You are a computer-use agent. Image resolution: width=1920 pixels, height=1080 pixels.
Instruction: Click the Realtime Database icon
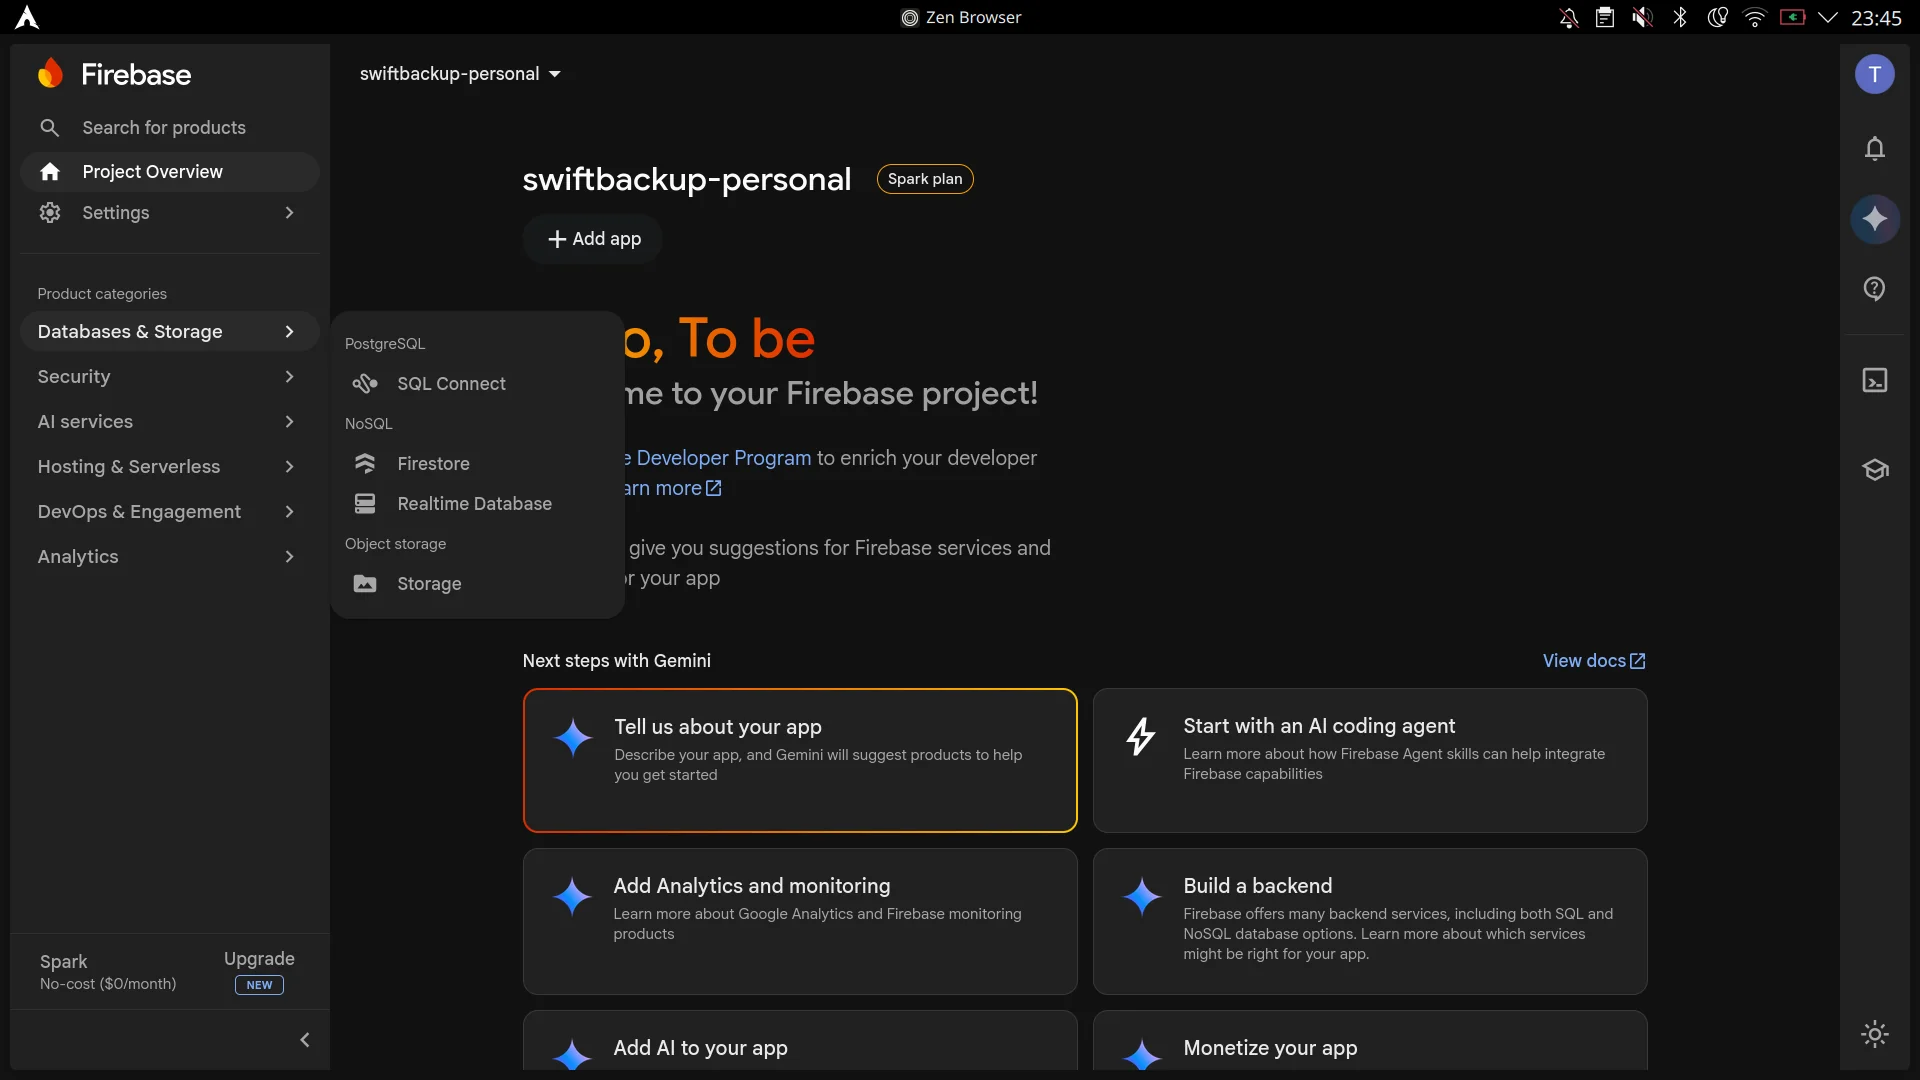pyautogui.click(x=365, y=504)
